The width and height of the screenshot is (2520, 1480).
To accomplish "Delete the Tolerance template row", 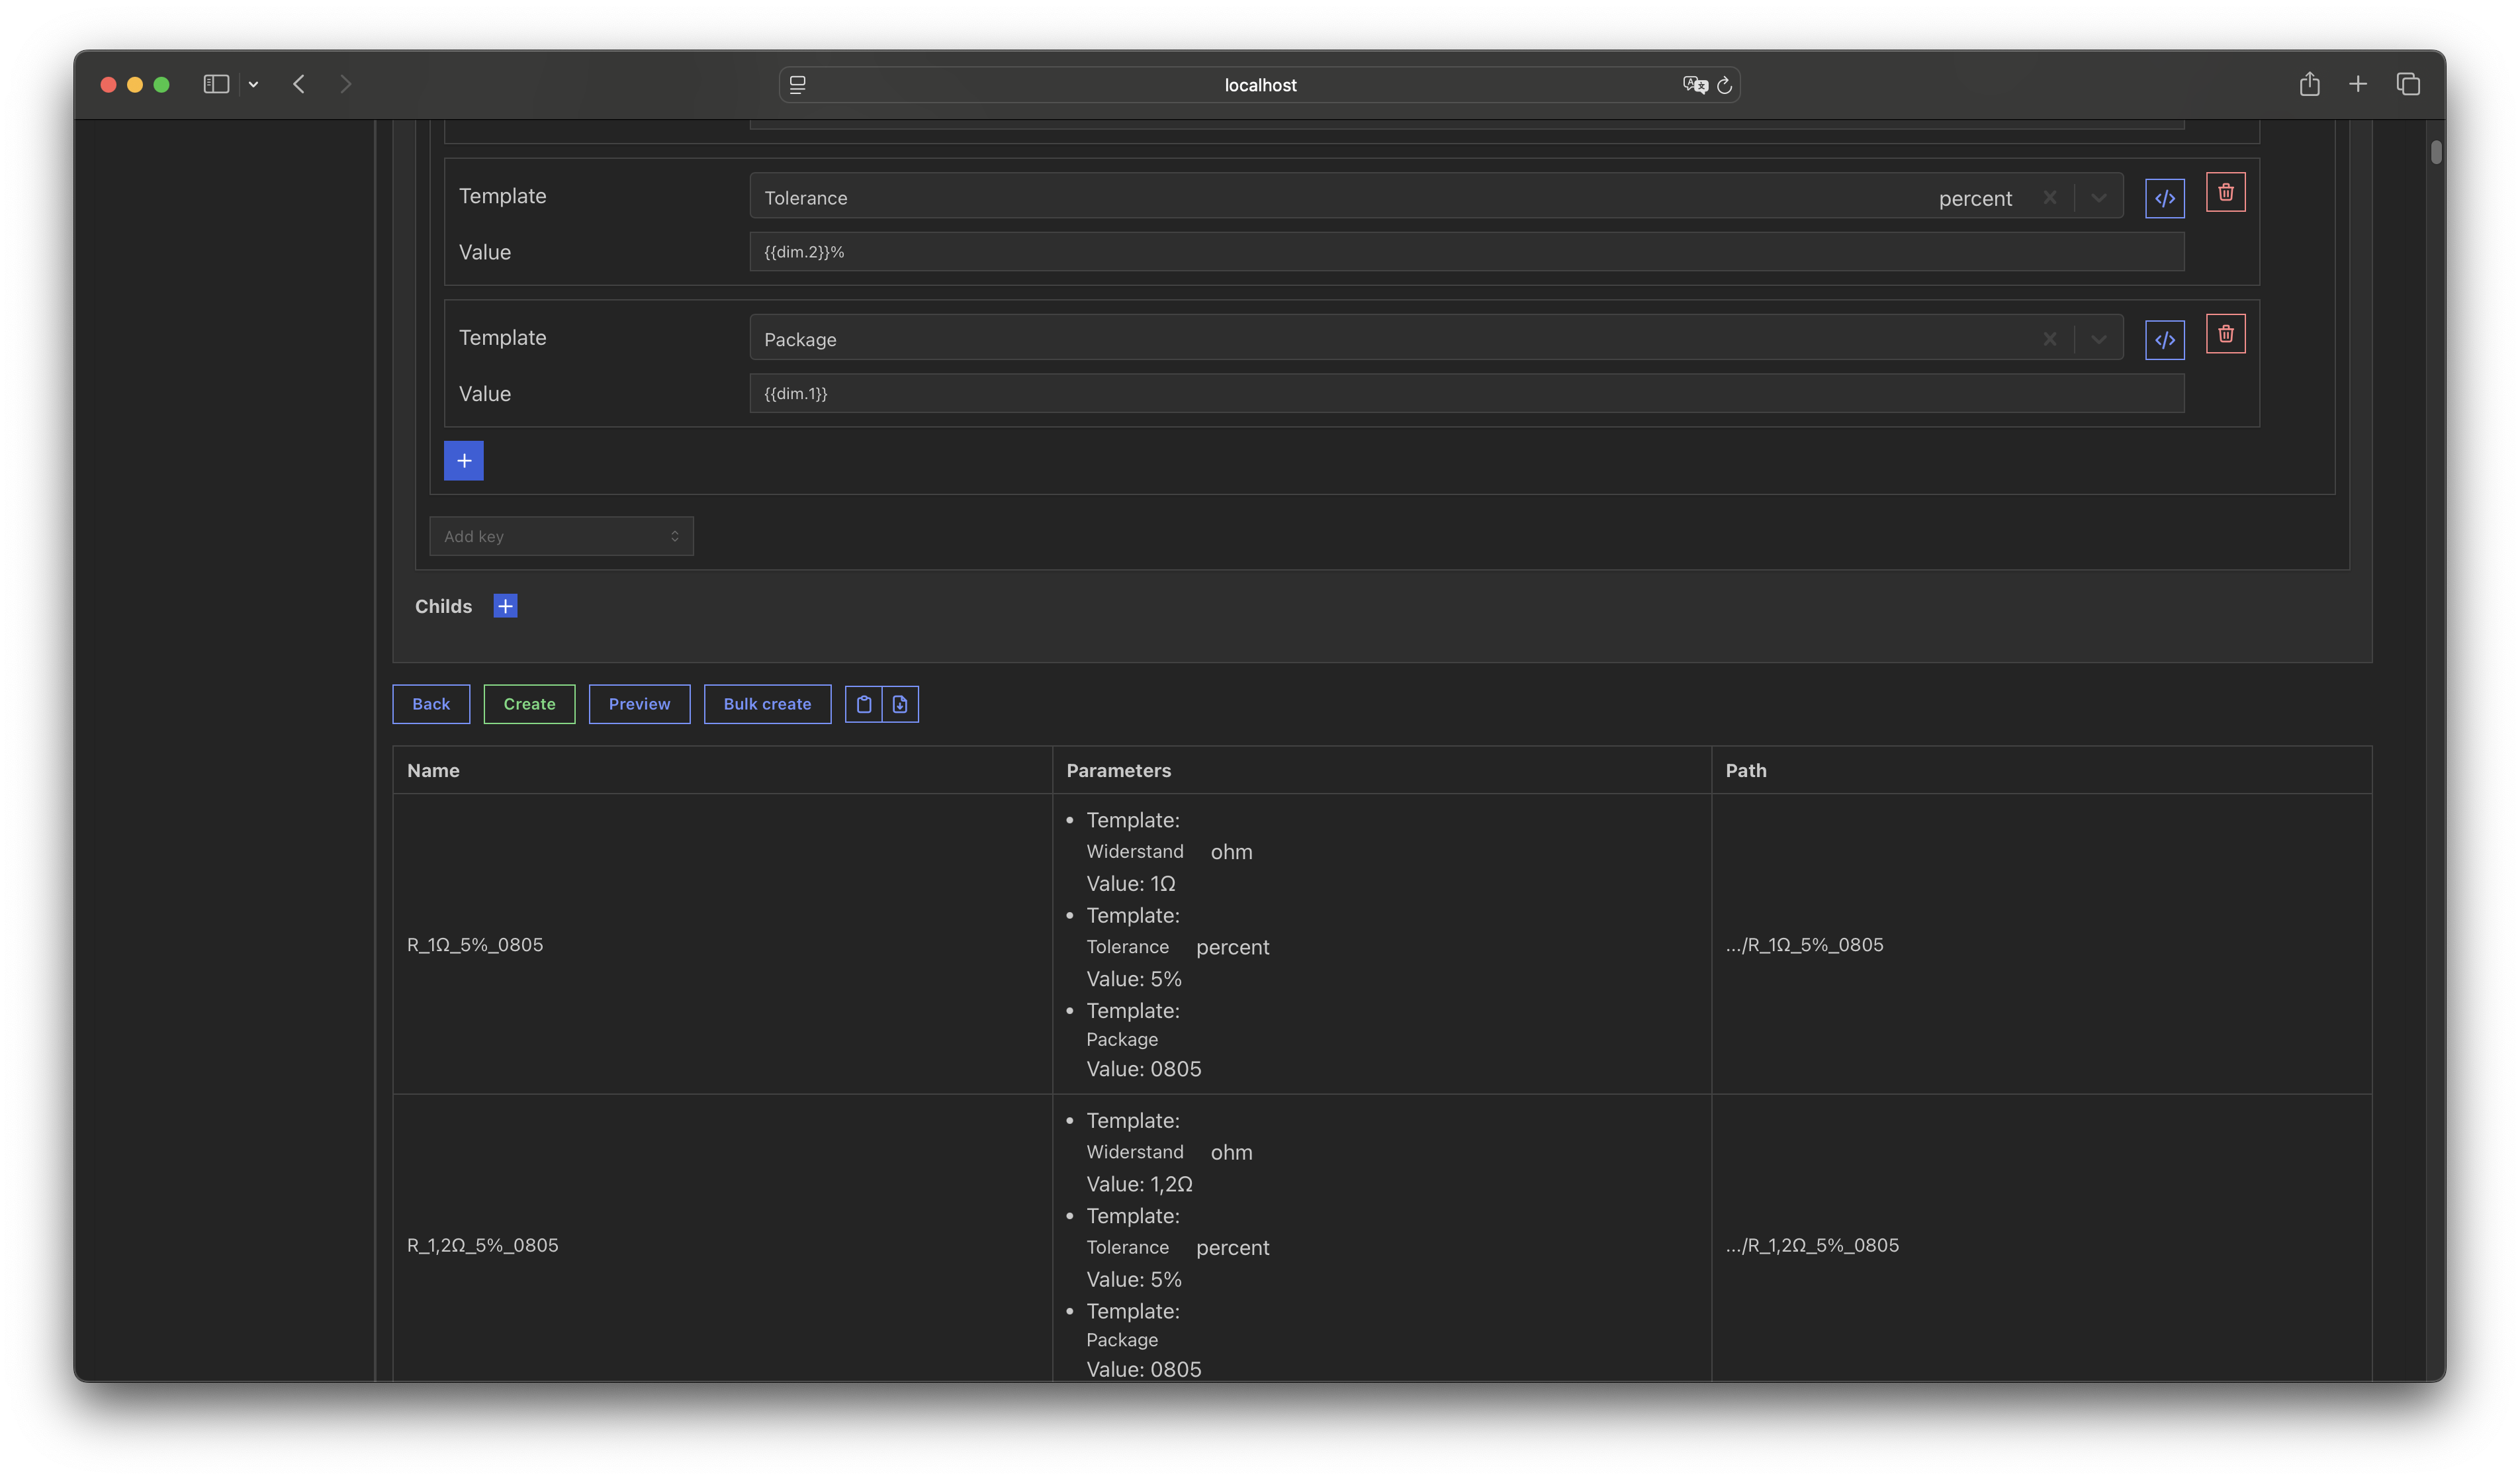I will [x=2225, y=192].
